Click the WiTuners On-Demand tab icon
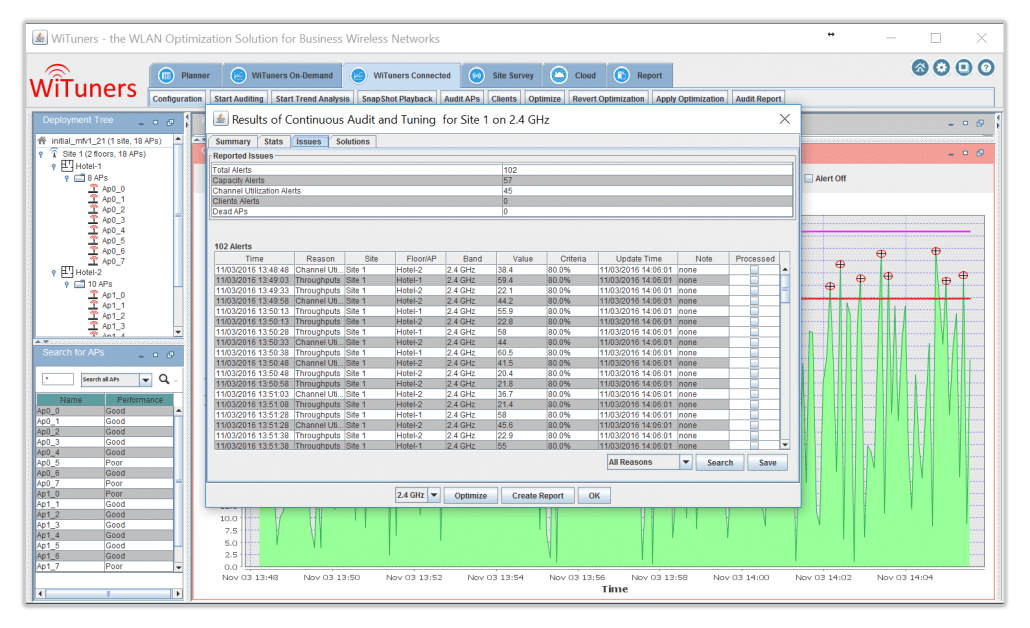Screen dimensions: 1030x628 (238, 75)
